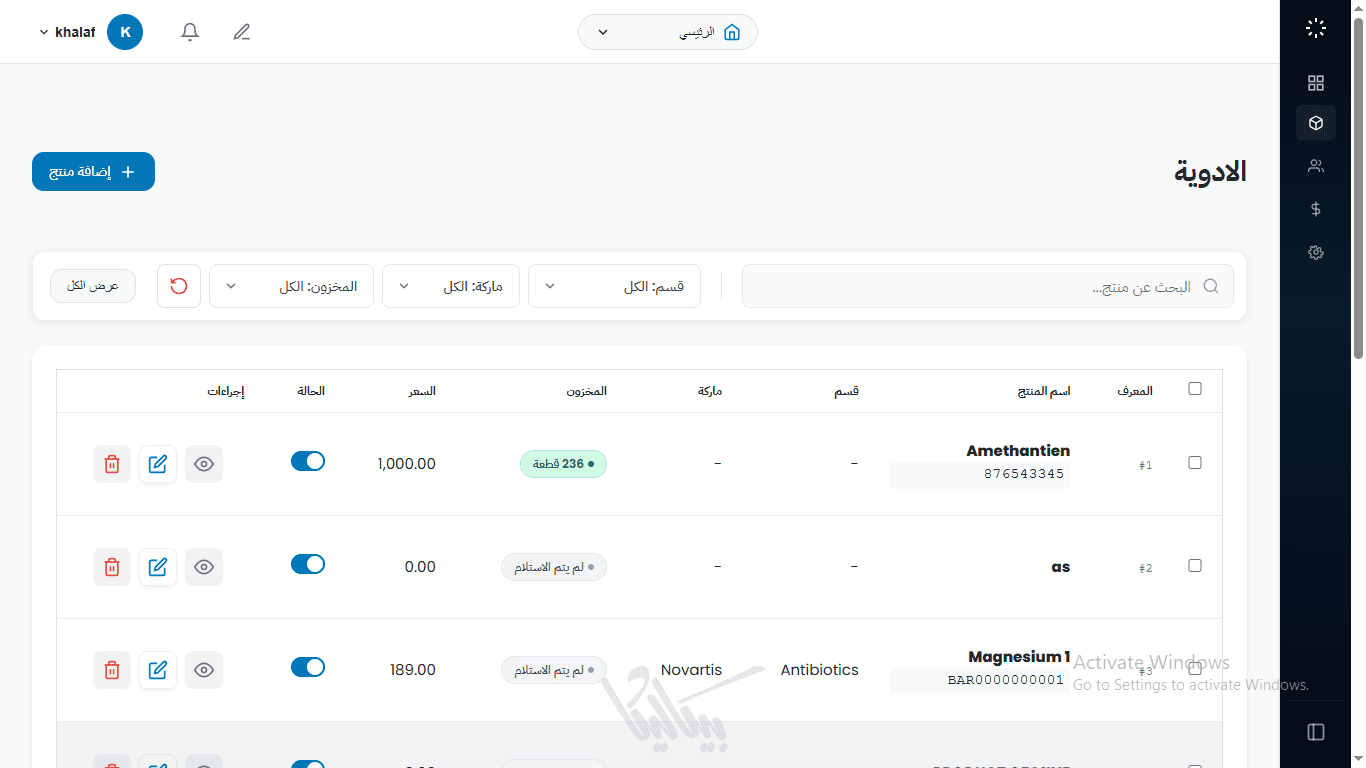This screenshot has height=768, width=1366.
Task: Click the red reset filters icon
Action: tap(179, 286)
